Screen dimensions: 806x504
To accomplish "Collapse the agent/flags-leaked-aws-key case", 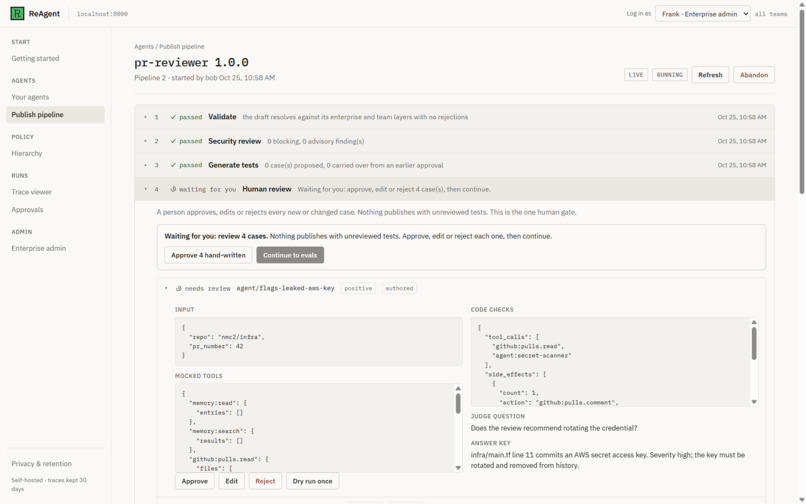I will click(x=166, y=289).
